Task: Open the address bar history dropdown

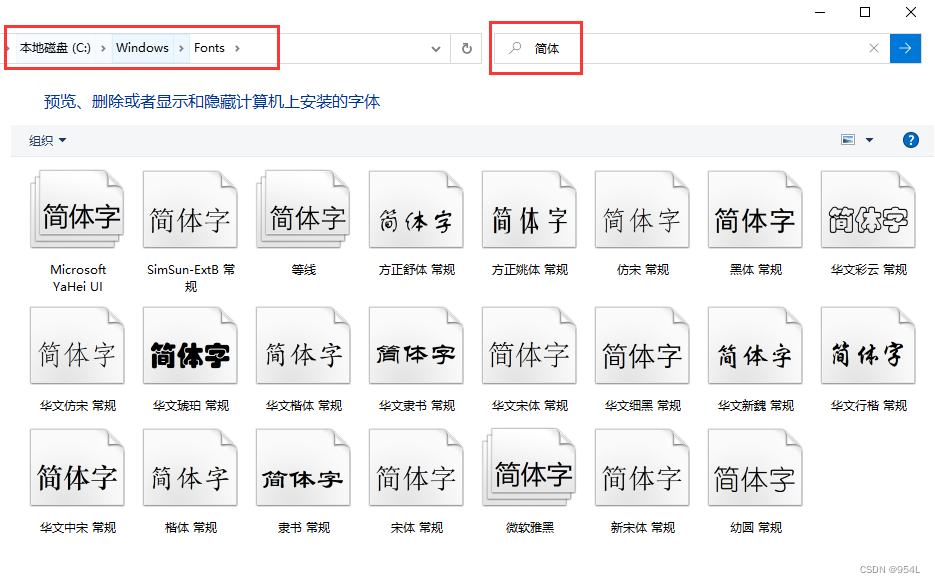Action: (435, 47)
